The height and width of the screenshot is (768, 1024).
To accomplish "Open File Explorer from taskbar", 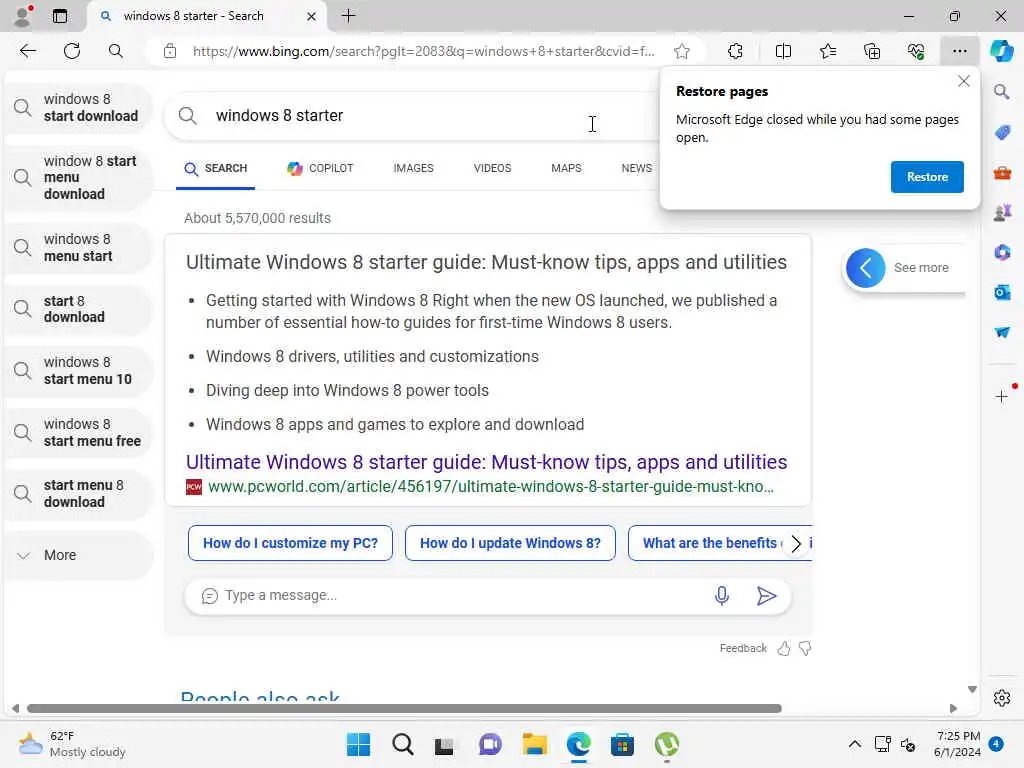I will click(x=534, y=744).
